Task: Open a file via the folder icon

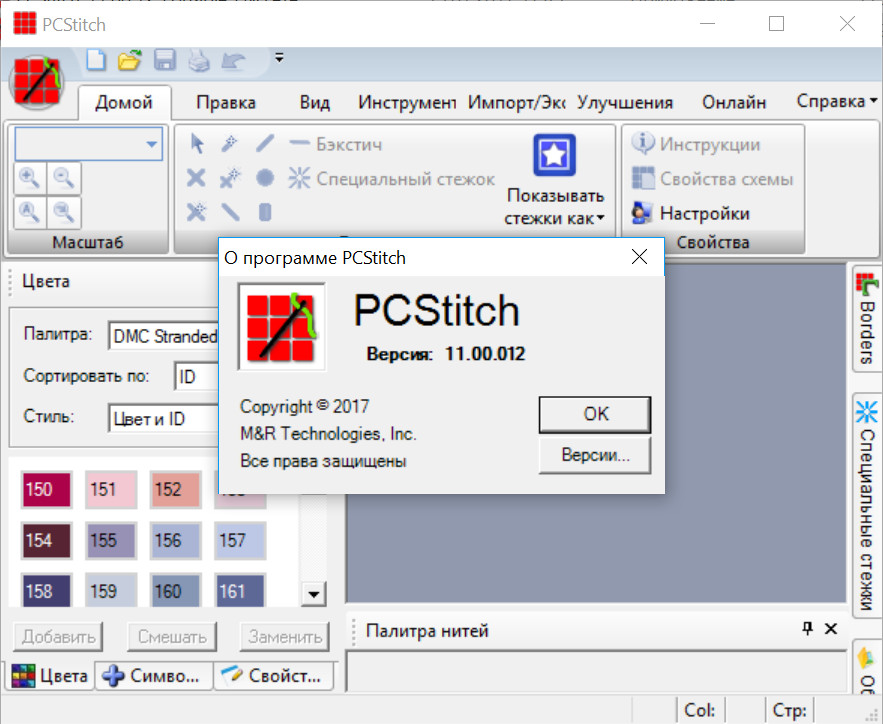Action: [130, 60]
